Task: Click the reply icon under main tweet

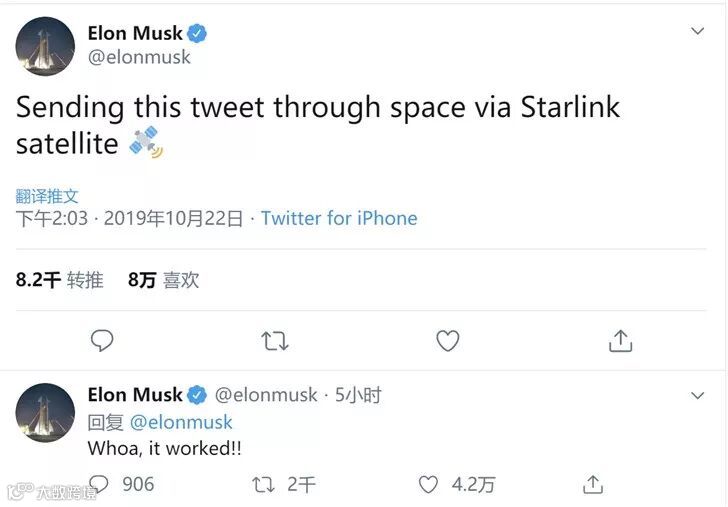Action: [x=102, y=341]
